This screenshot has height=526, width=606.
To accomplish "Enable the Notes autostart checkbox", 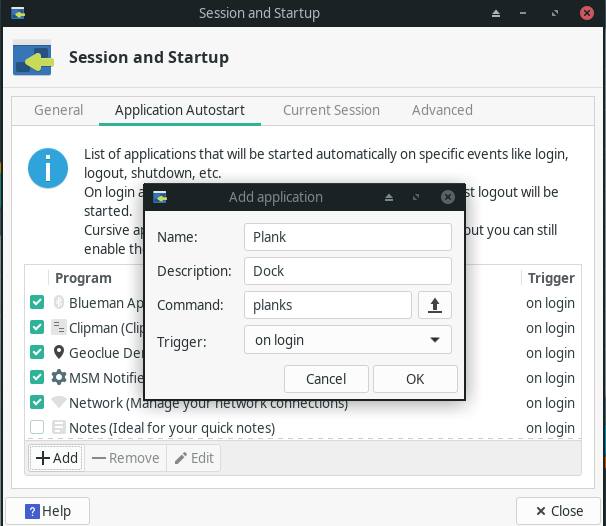I will [37, 427].
